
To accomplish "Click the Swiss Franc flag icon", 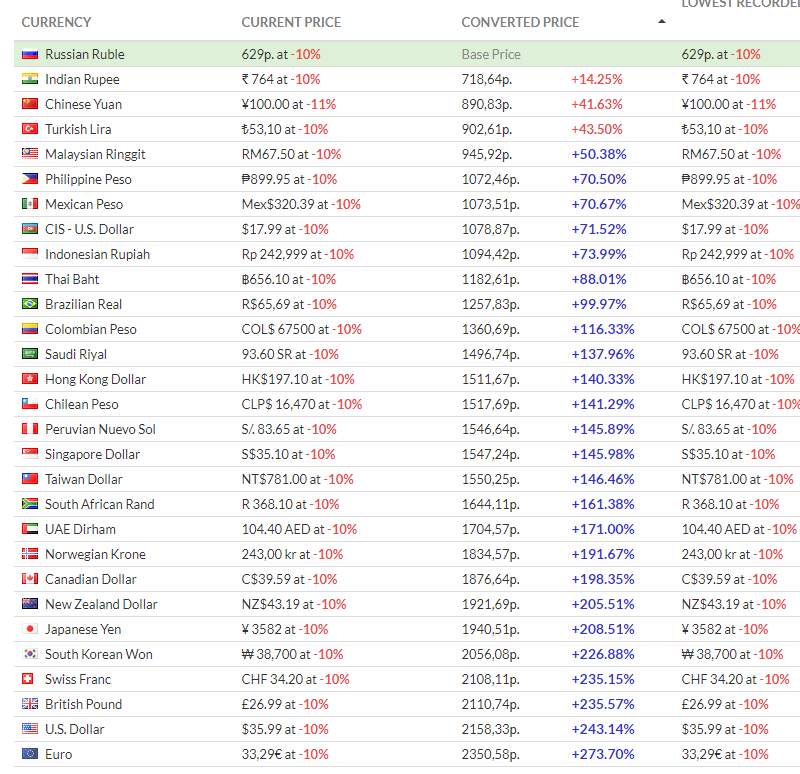I will [29, 679].
